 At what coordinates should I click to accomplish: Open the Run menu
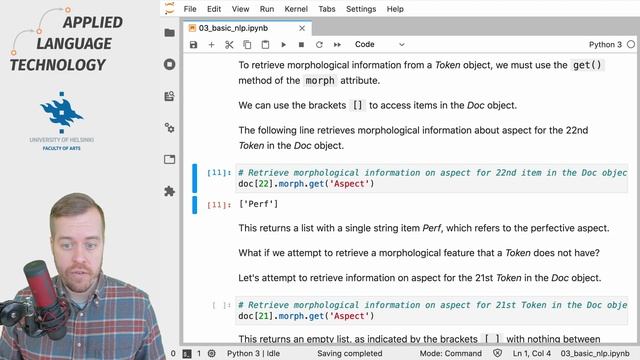267,9
